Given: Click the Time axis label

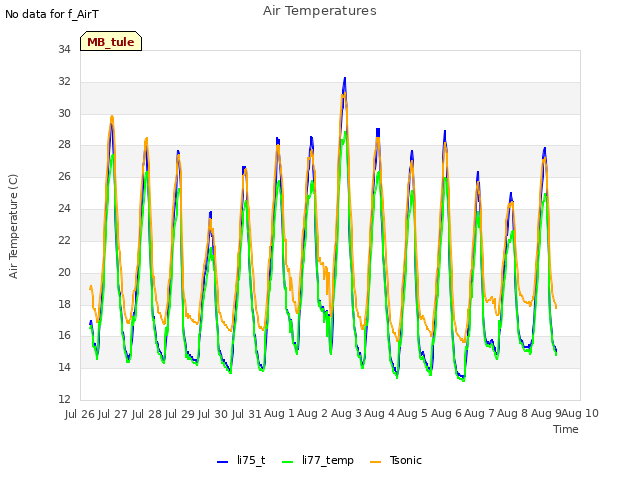Looking at the screenshot, I should coord(566,429).
